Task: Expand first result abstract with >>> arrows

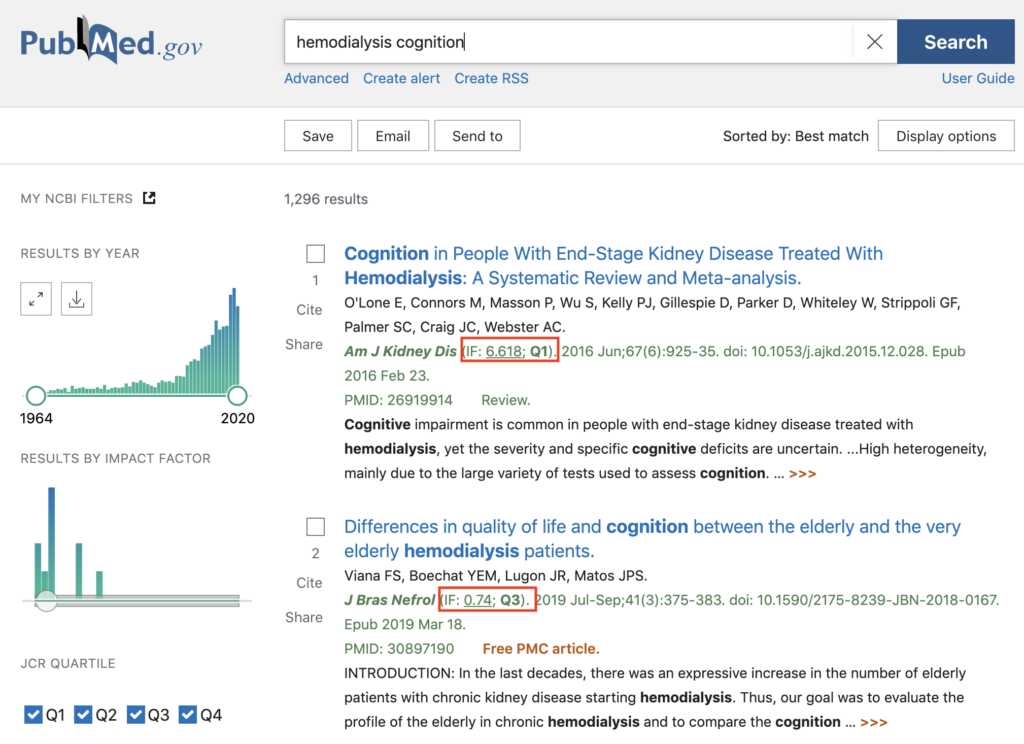Action: 802,474
